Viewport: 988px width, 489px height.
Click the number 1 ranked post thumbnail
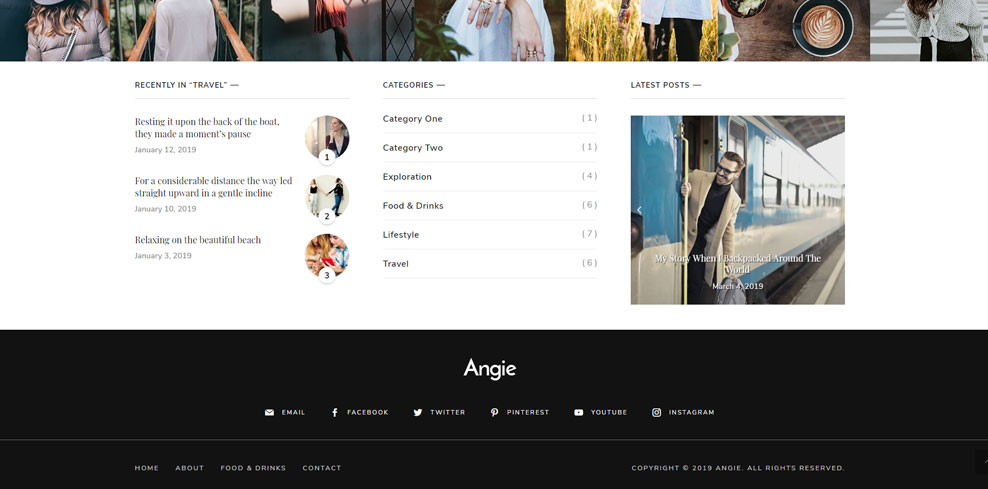tap(327, 137)
